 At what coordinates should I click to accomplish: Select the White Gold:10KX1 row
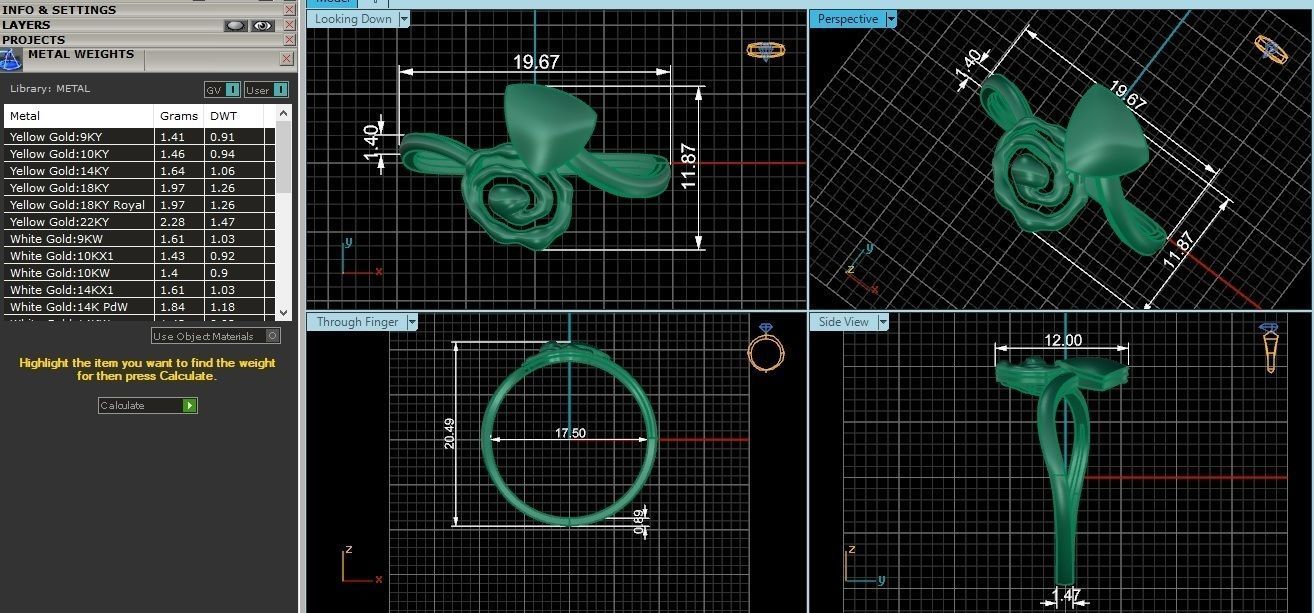pos(139,256)
